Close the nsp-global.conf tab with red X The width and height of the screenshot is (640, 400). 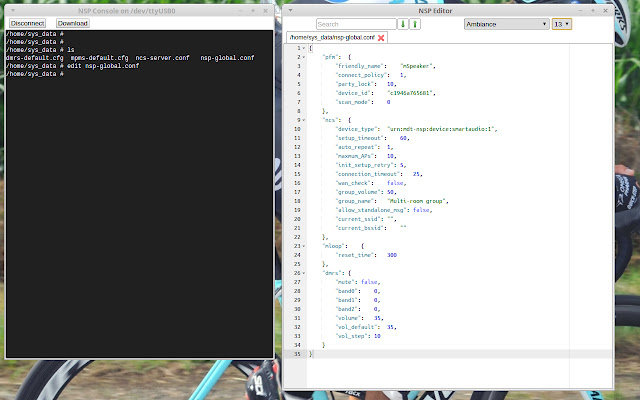click(x=381, y=37)
